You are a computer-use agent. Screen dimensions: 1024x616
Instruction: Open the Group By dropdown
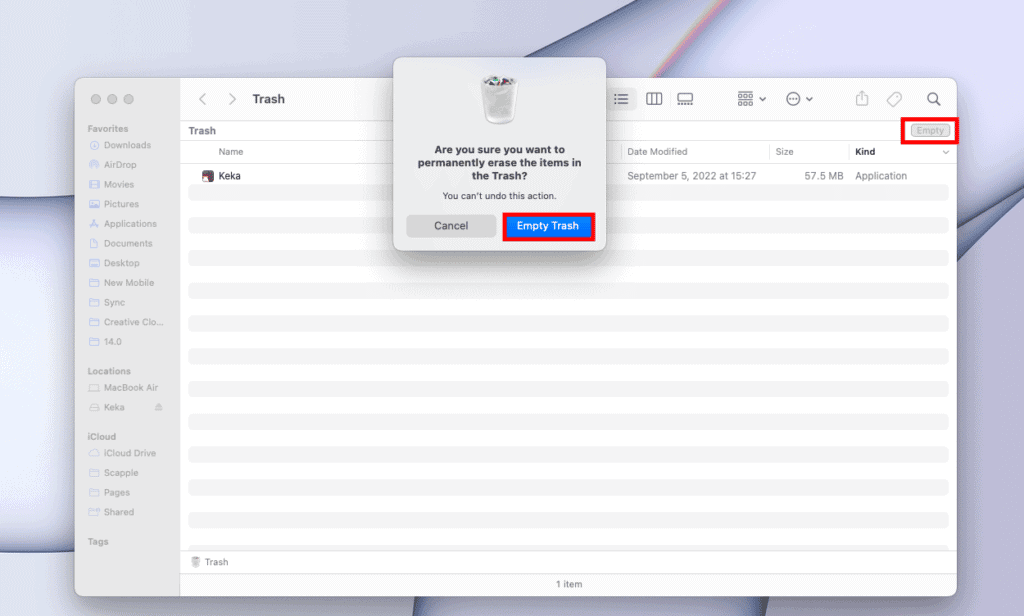coord(748,99)
